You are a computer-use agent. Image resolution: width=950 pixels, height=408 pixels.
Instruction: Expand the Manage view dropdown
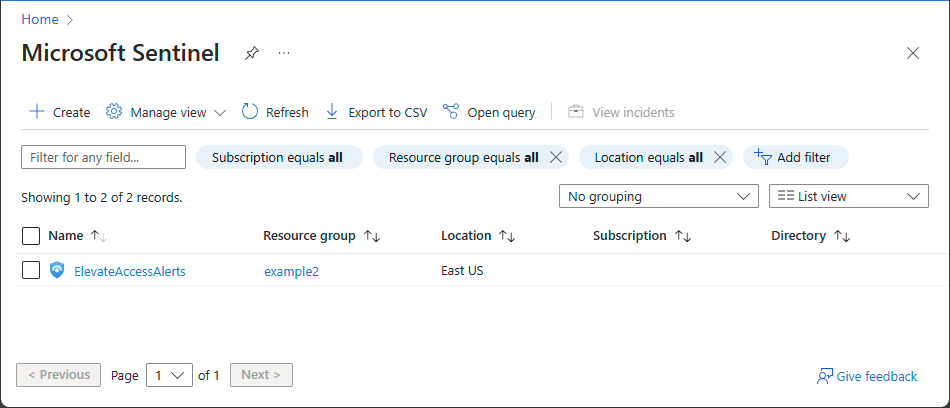click(166, 112)
